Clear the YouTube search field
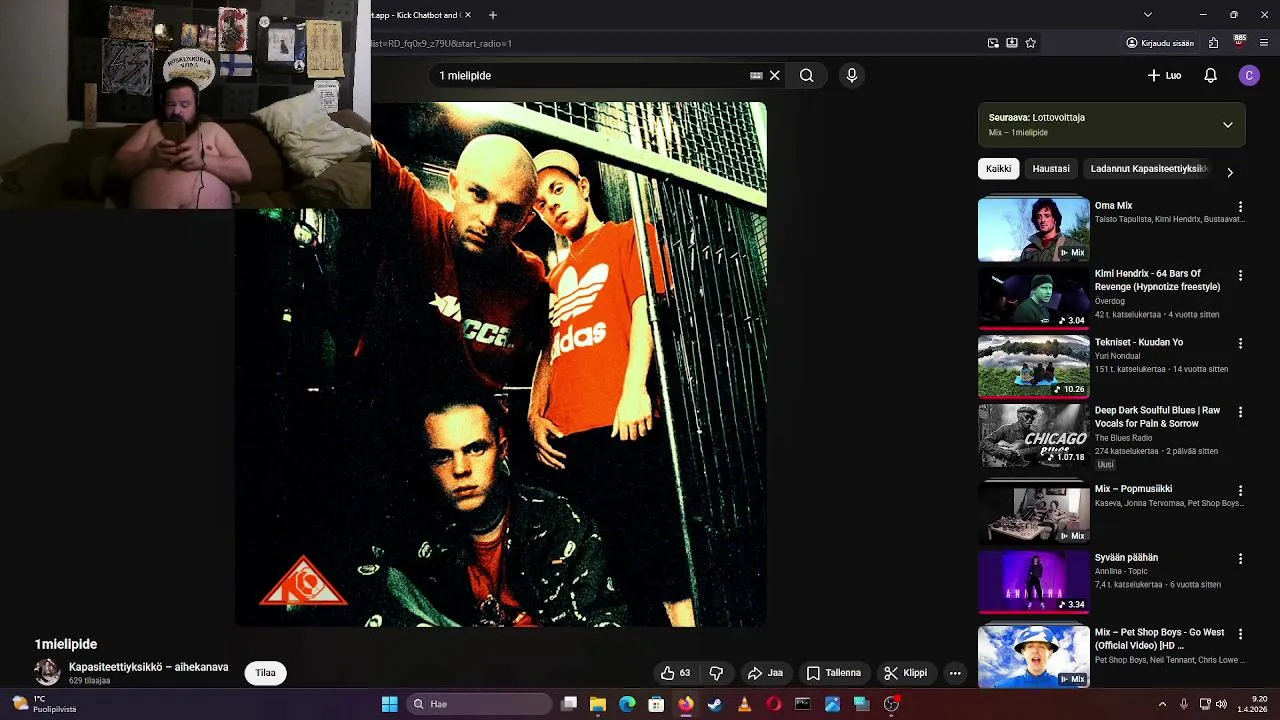The image size is (1280, 720). click(x=774, y=75)
